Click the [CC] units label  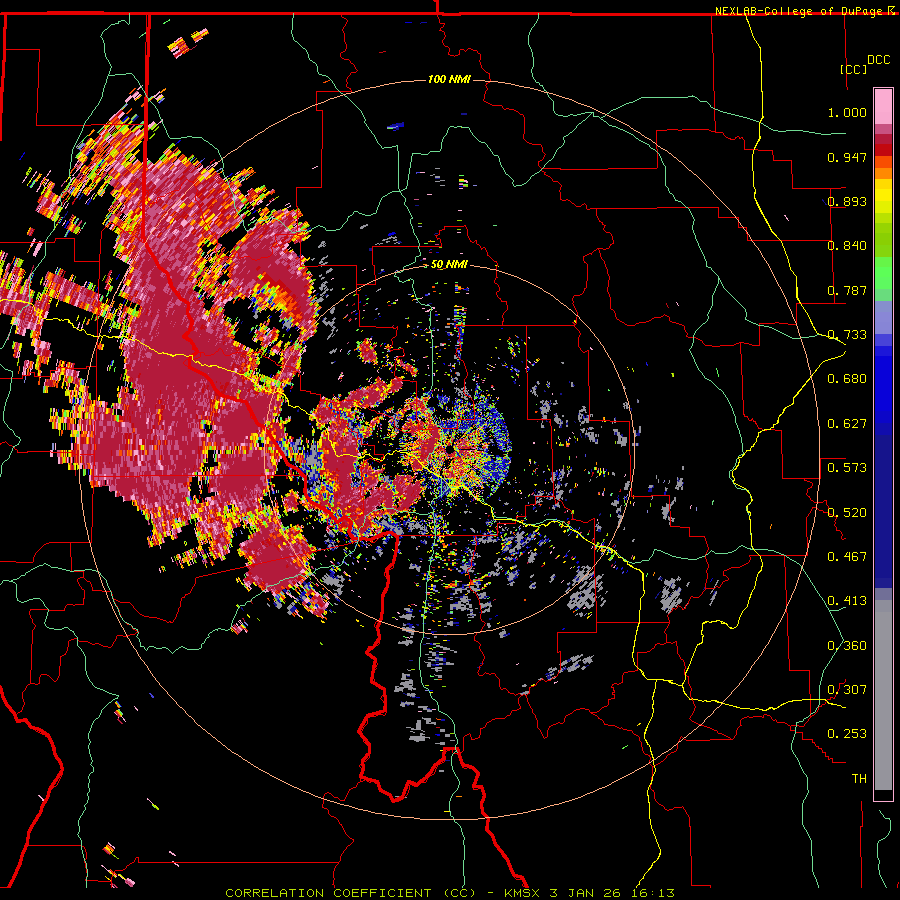pyautogui.click(x=854, y=69)
